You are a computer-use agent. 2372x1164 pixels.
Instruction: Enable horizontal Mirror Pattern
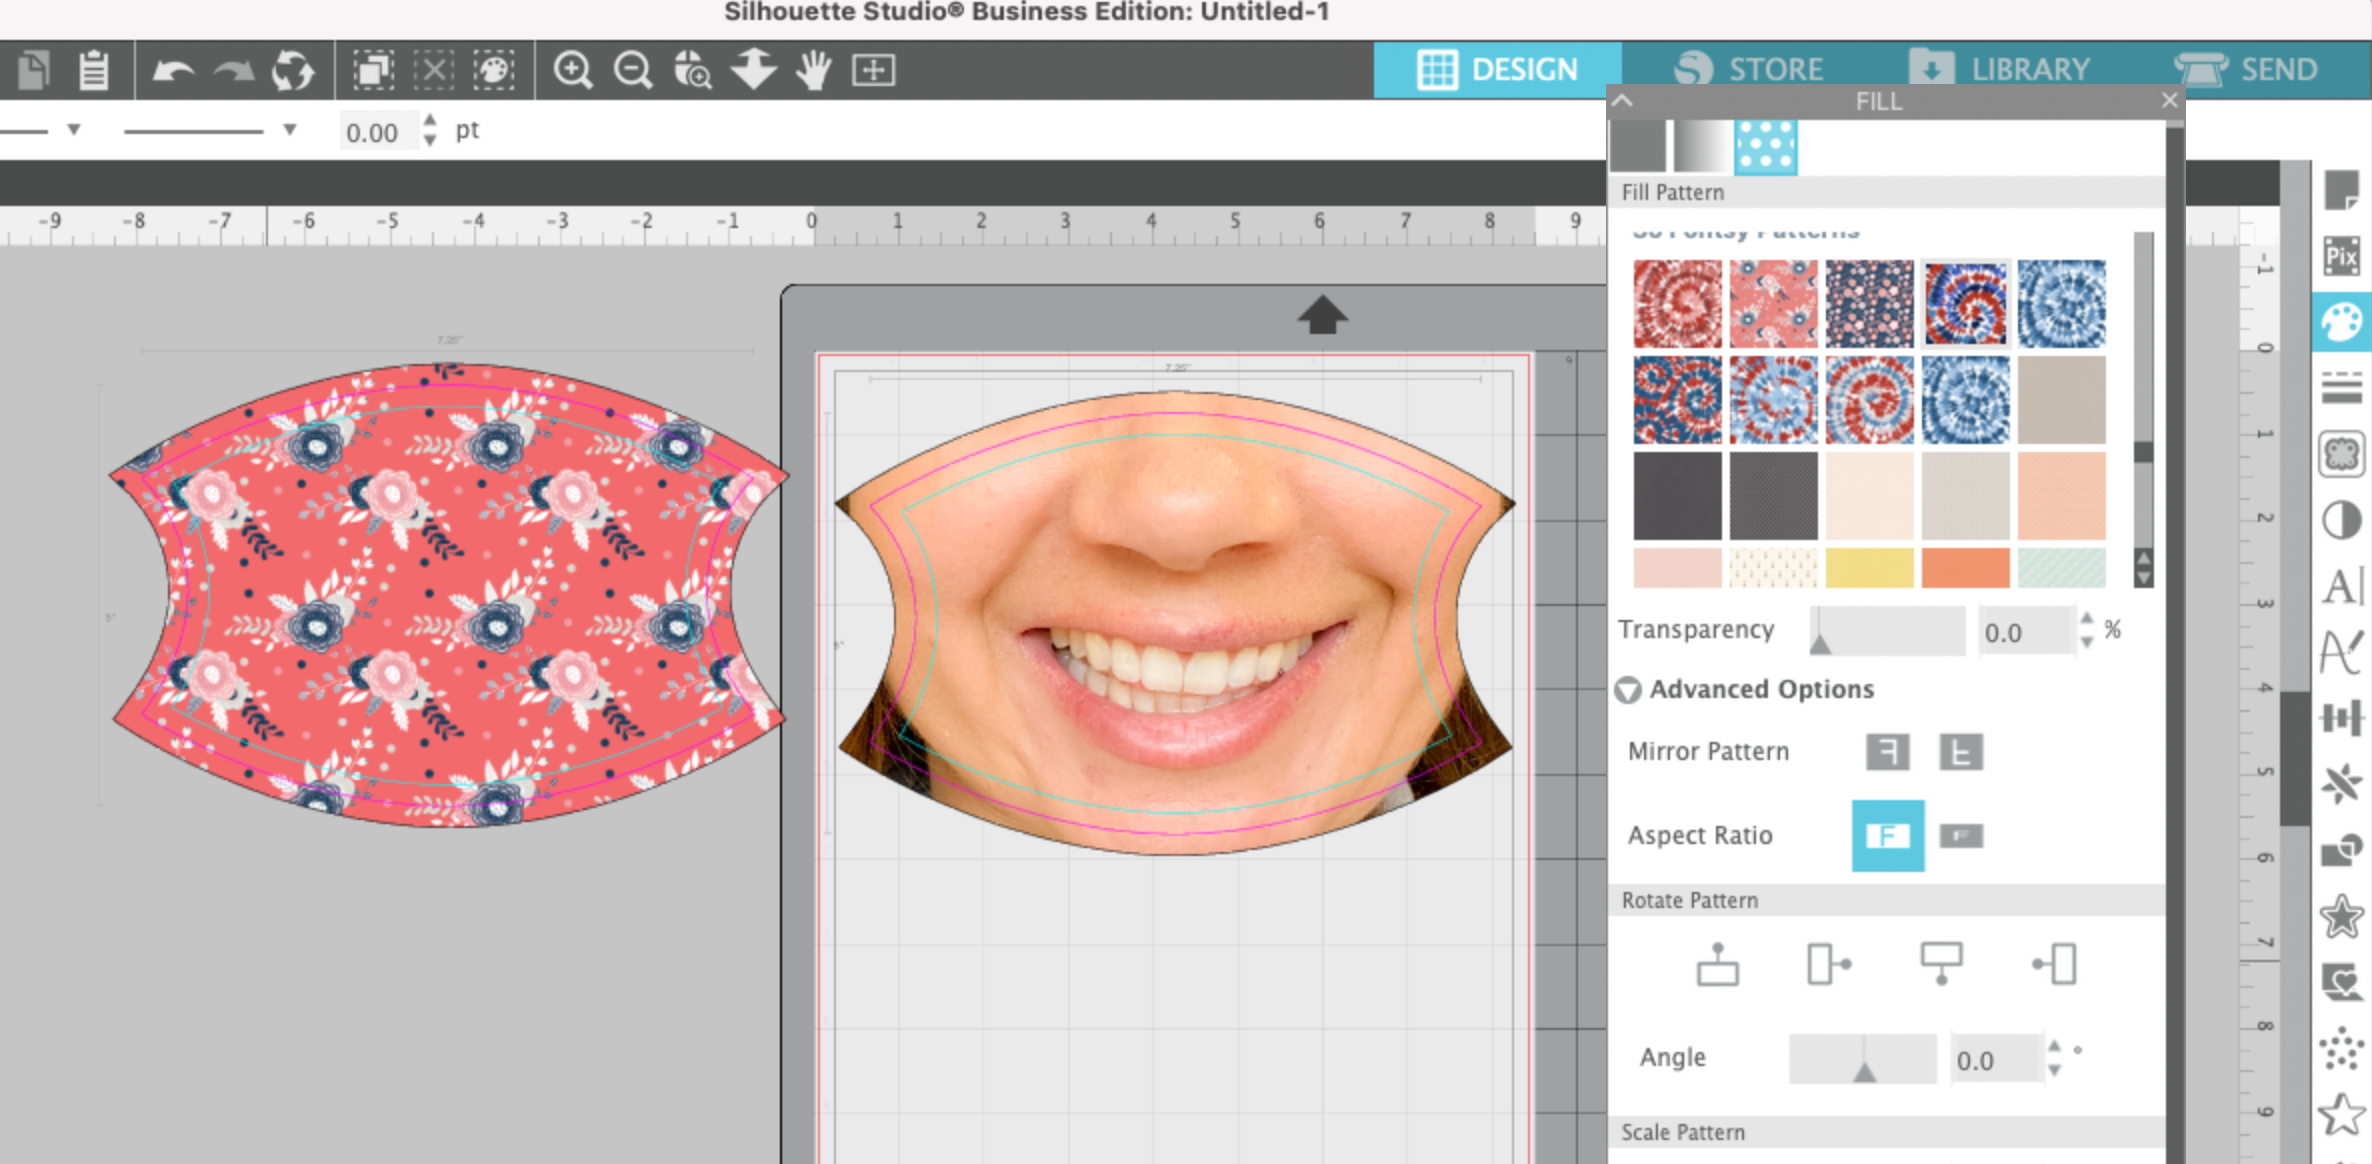coord(1886,751)
